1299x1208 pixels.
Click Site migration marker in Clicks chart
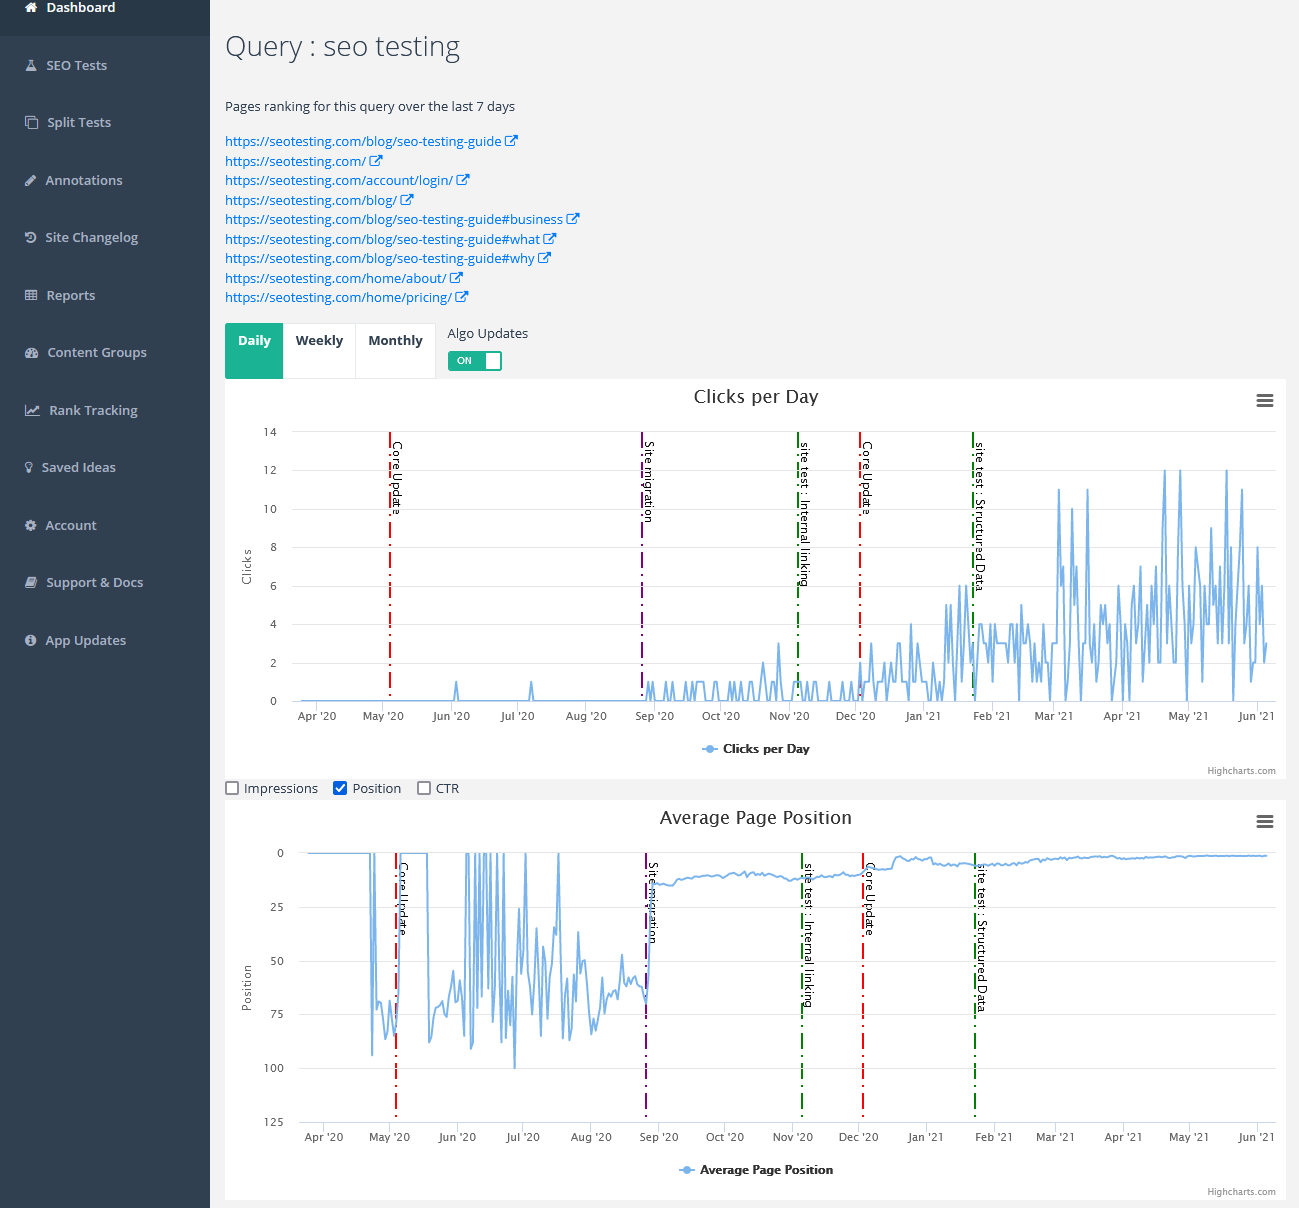648,481
